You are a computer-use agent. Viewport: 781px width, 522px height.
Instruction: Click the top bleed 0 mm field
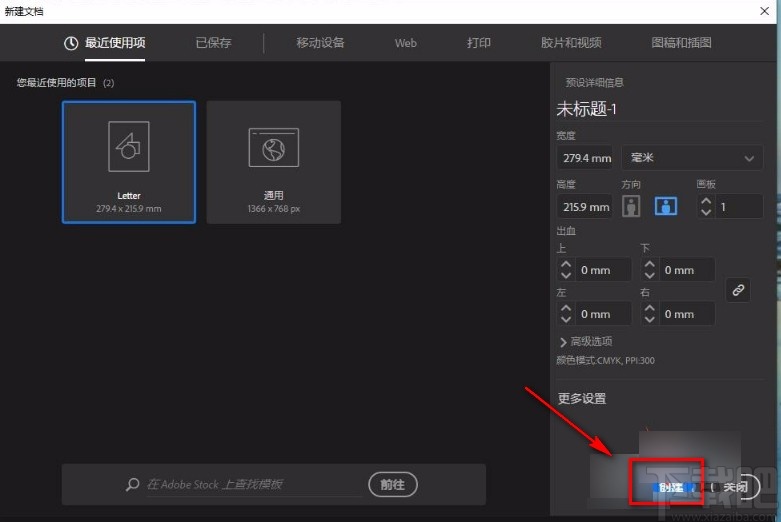(x=603, y=270)
